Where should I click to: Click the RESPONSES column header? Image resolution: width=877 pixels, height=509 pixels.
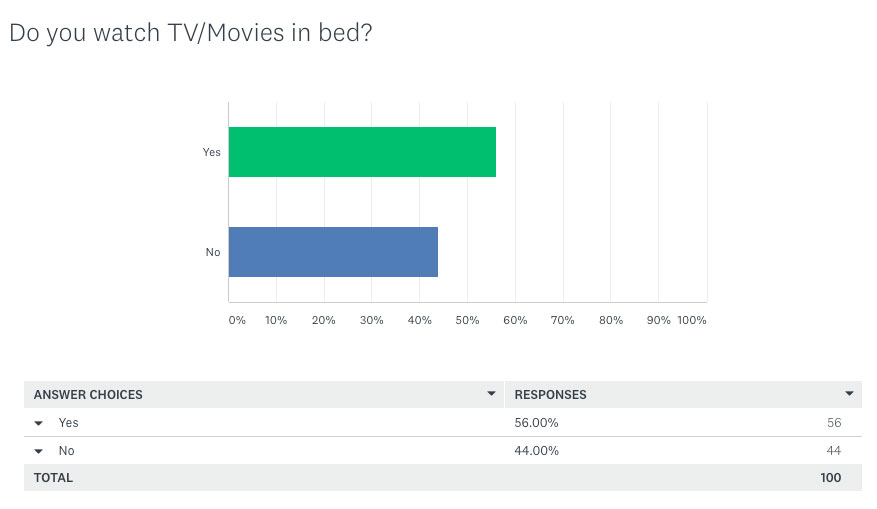click(x=550, y=395)
